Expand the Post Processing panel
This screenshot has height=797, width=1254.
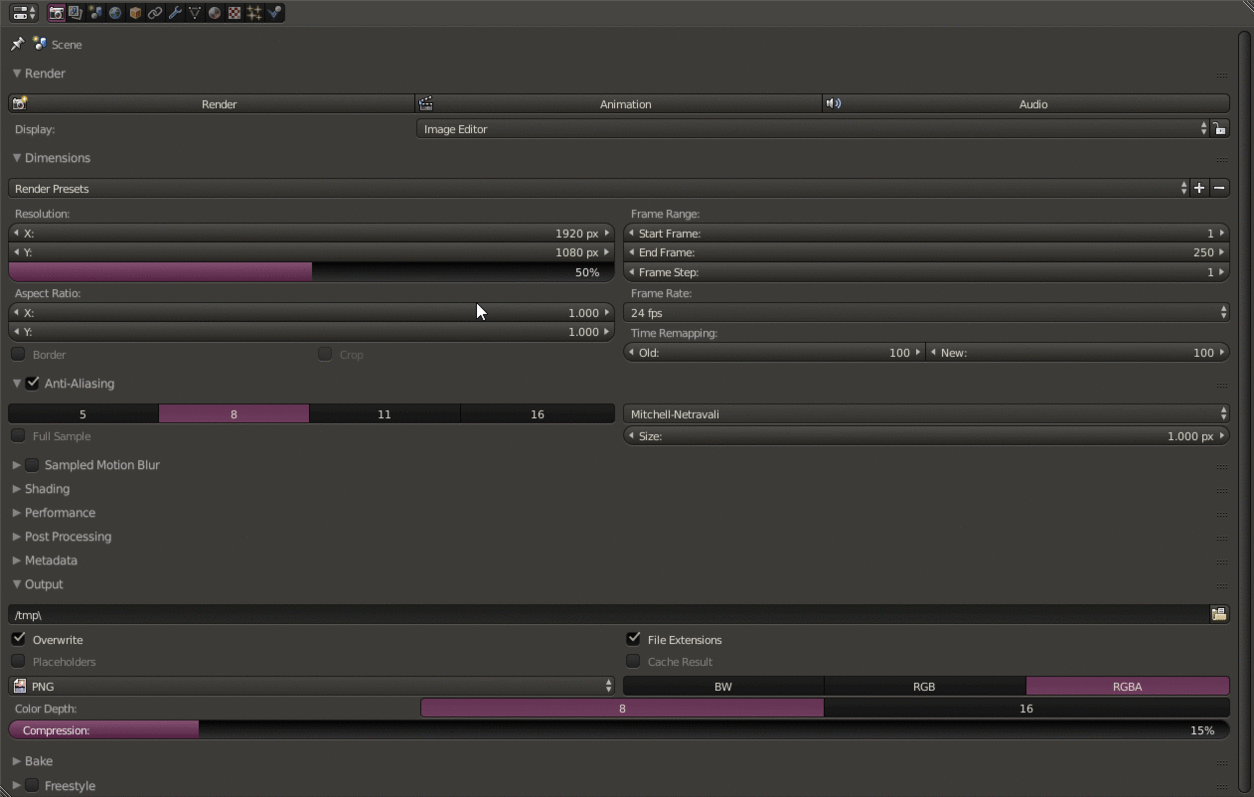pyautogui.click(x=17, y=537)
